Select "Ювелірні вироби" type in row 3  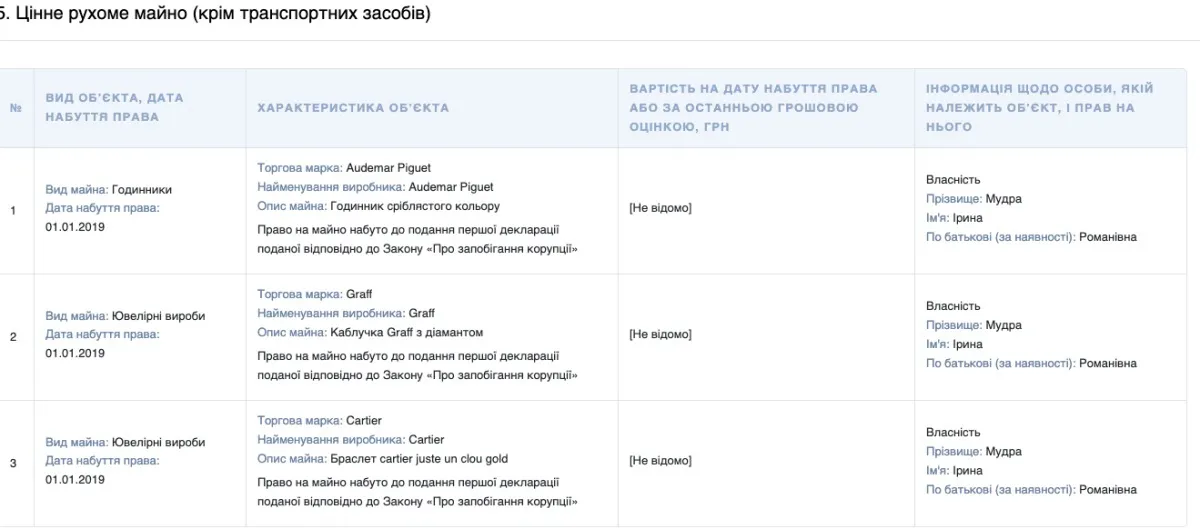click(x=158, y=442)
